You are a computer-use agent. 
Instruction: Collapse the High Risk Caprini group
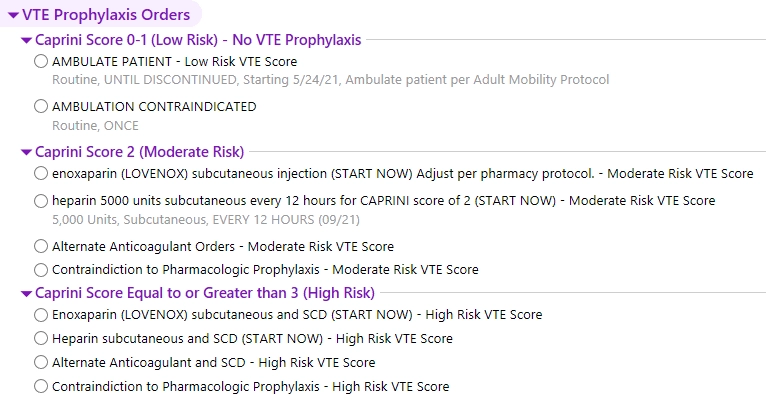tap(26, 294)
